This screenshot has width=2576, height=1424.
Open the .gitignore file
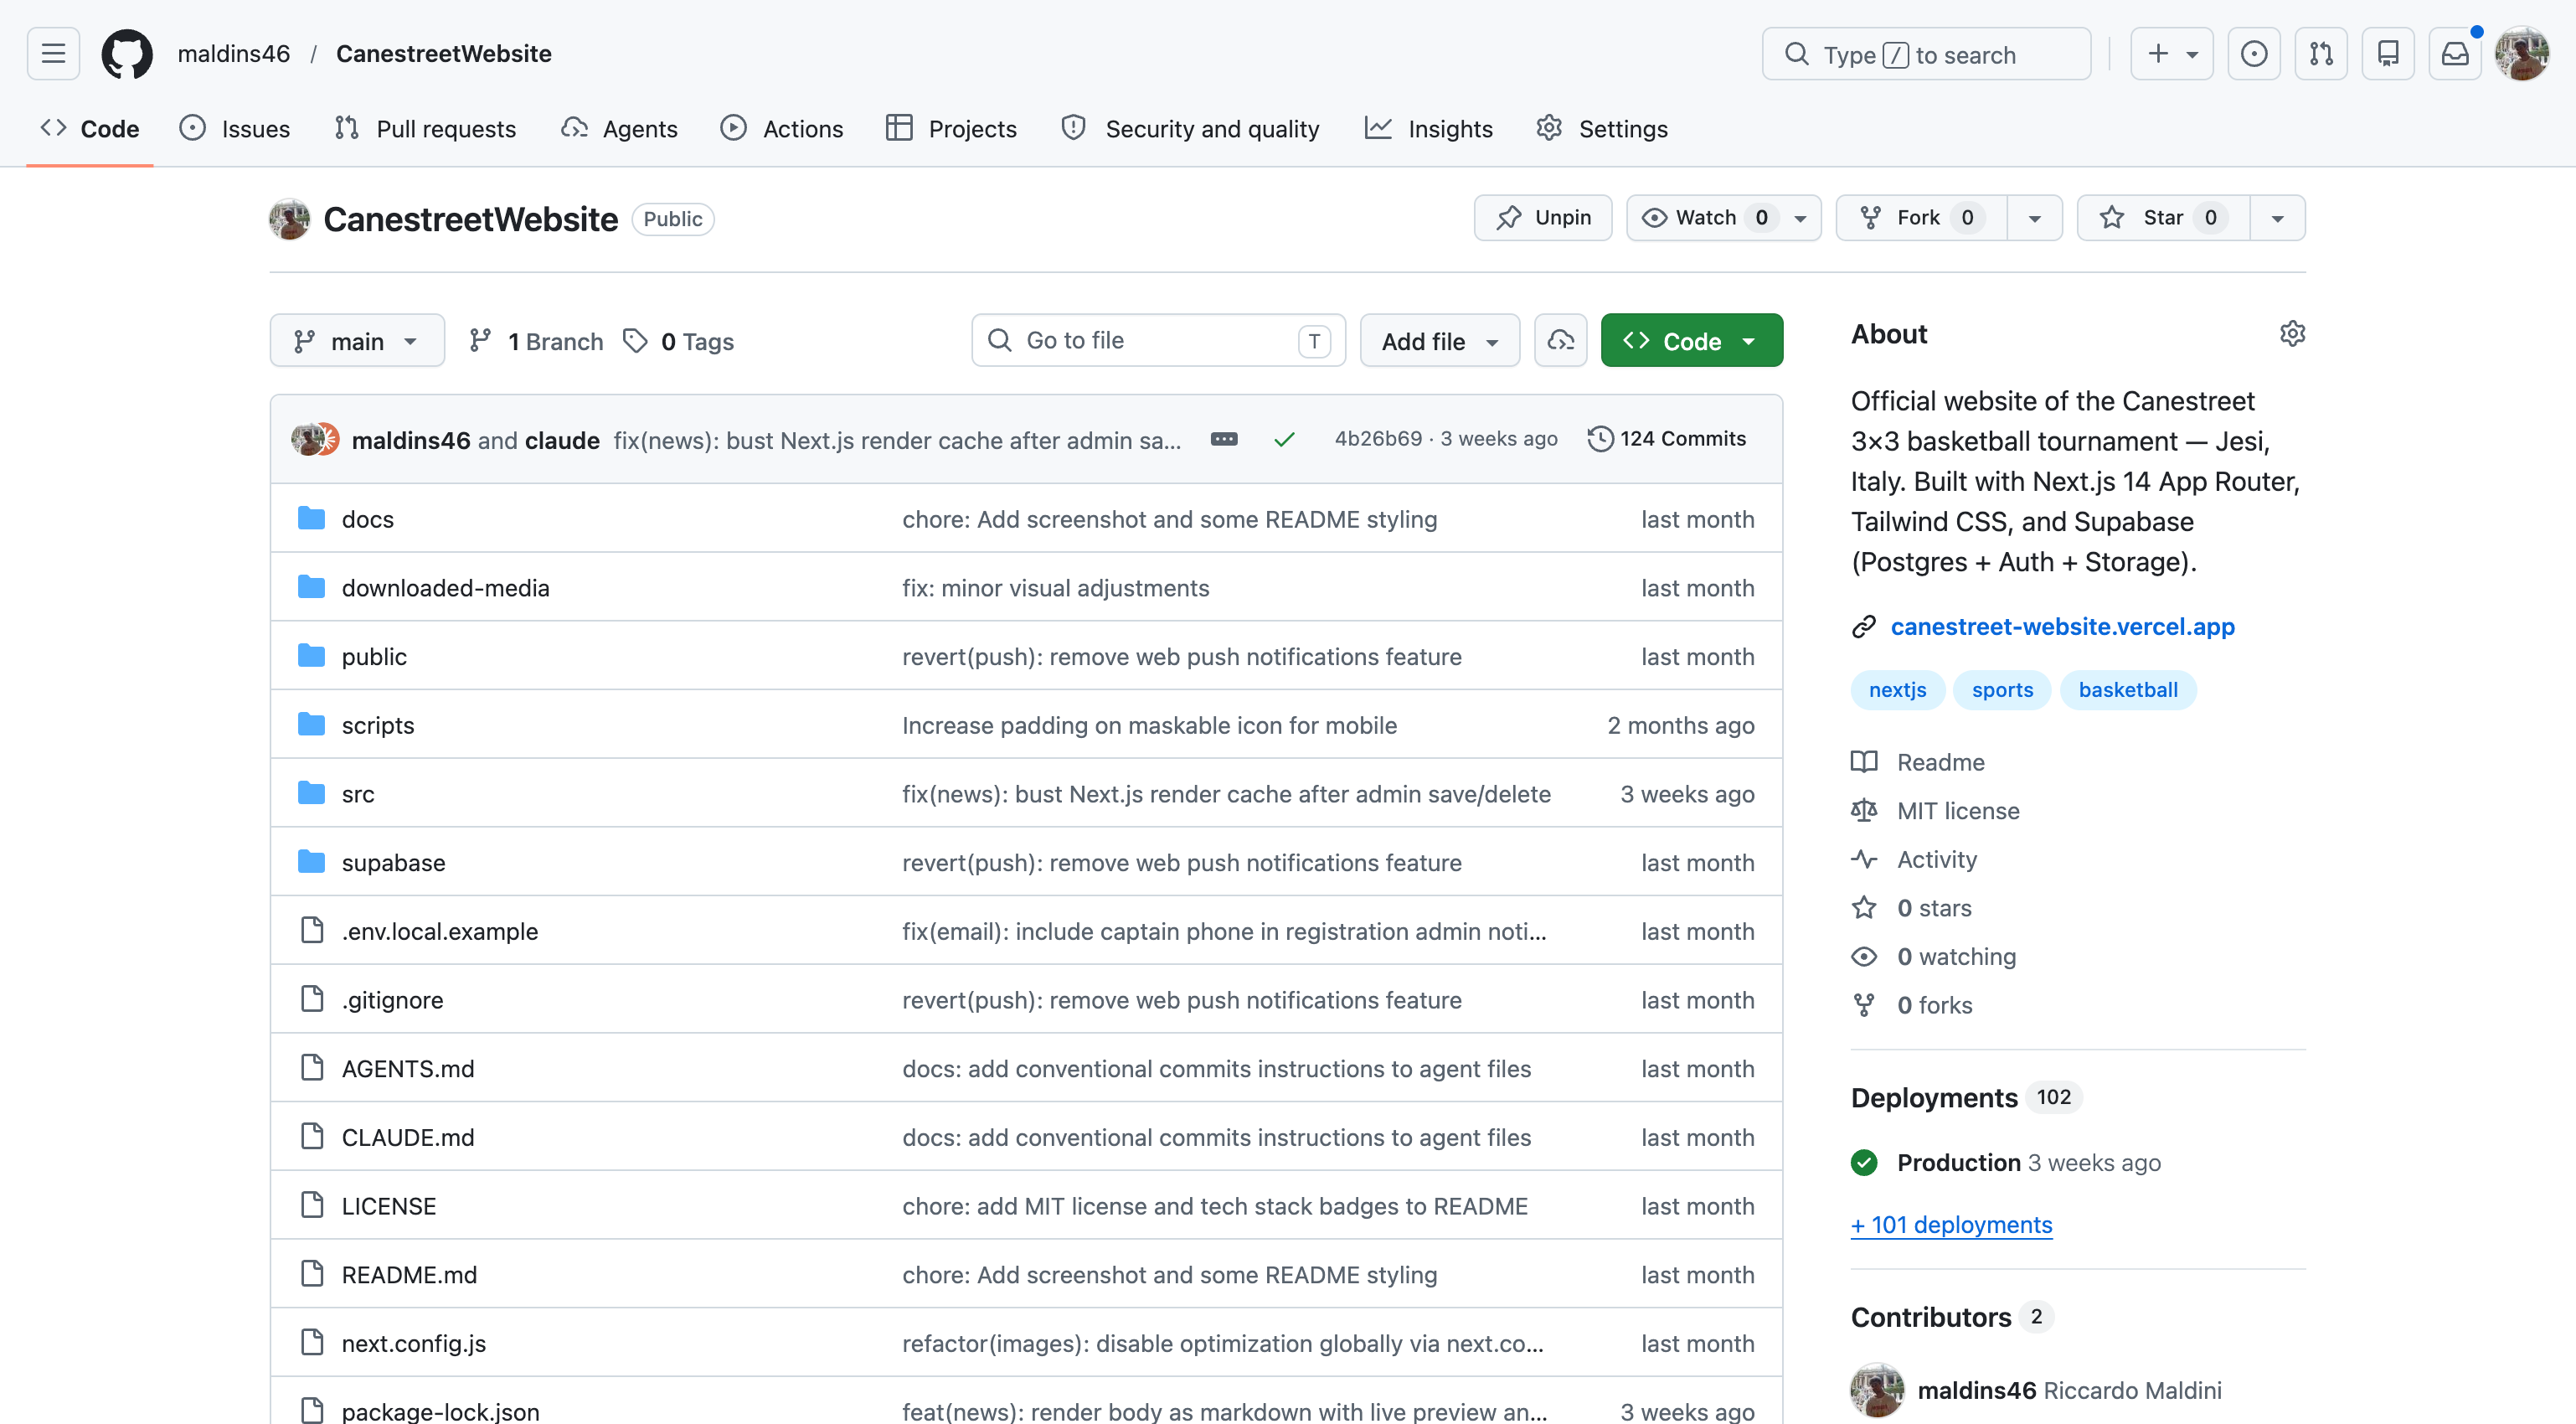click(392, 1000)
